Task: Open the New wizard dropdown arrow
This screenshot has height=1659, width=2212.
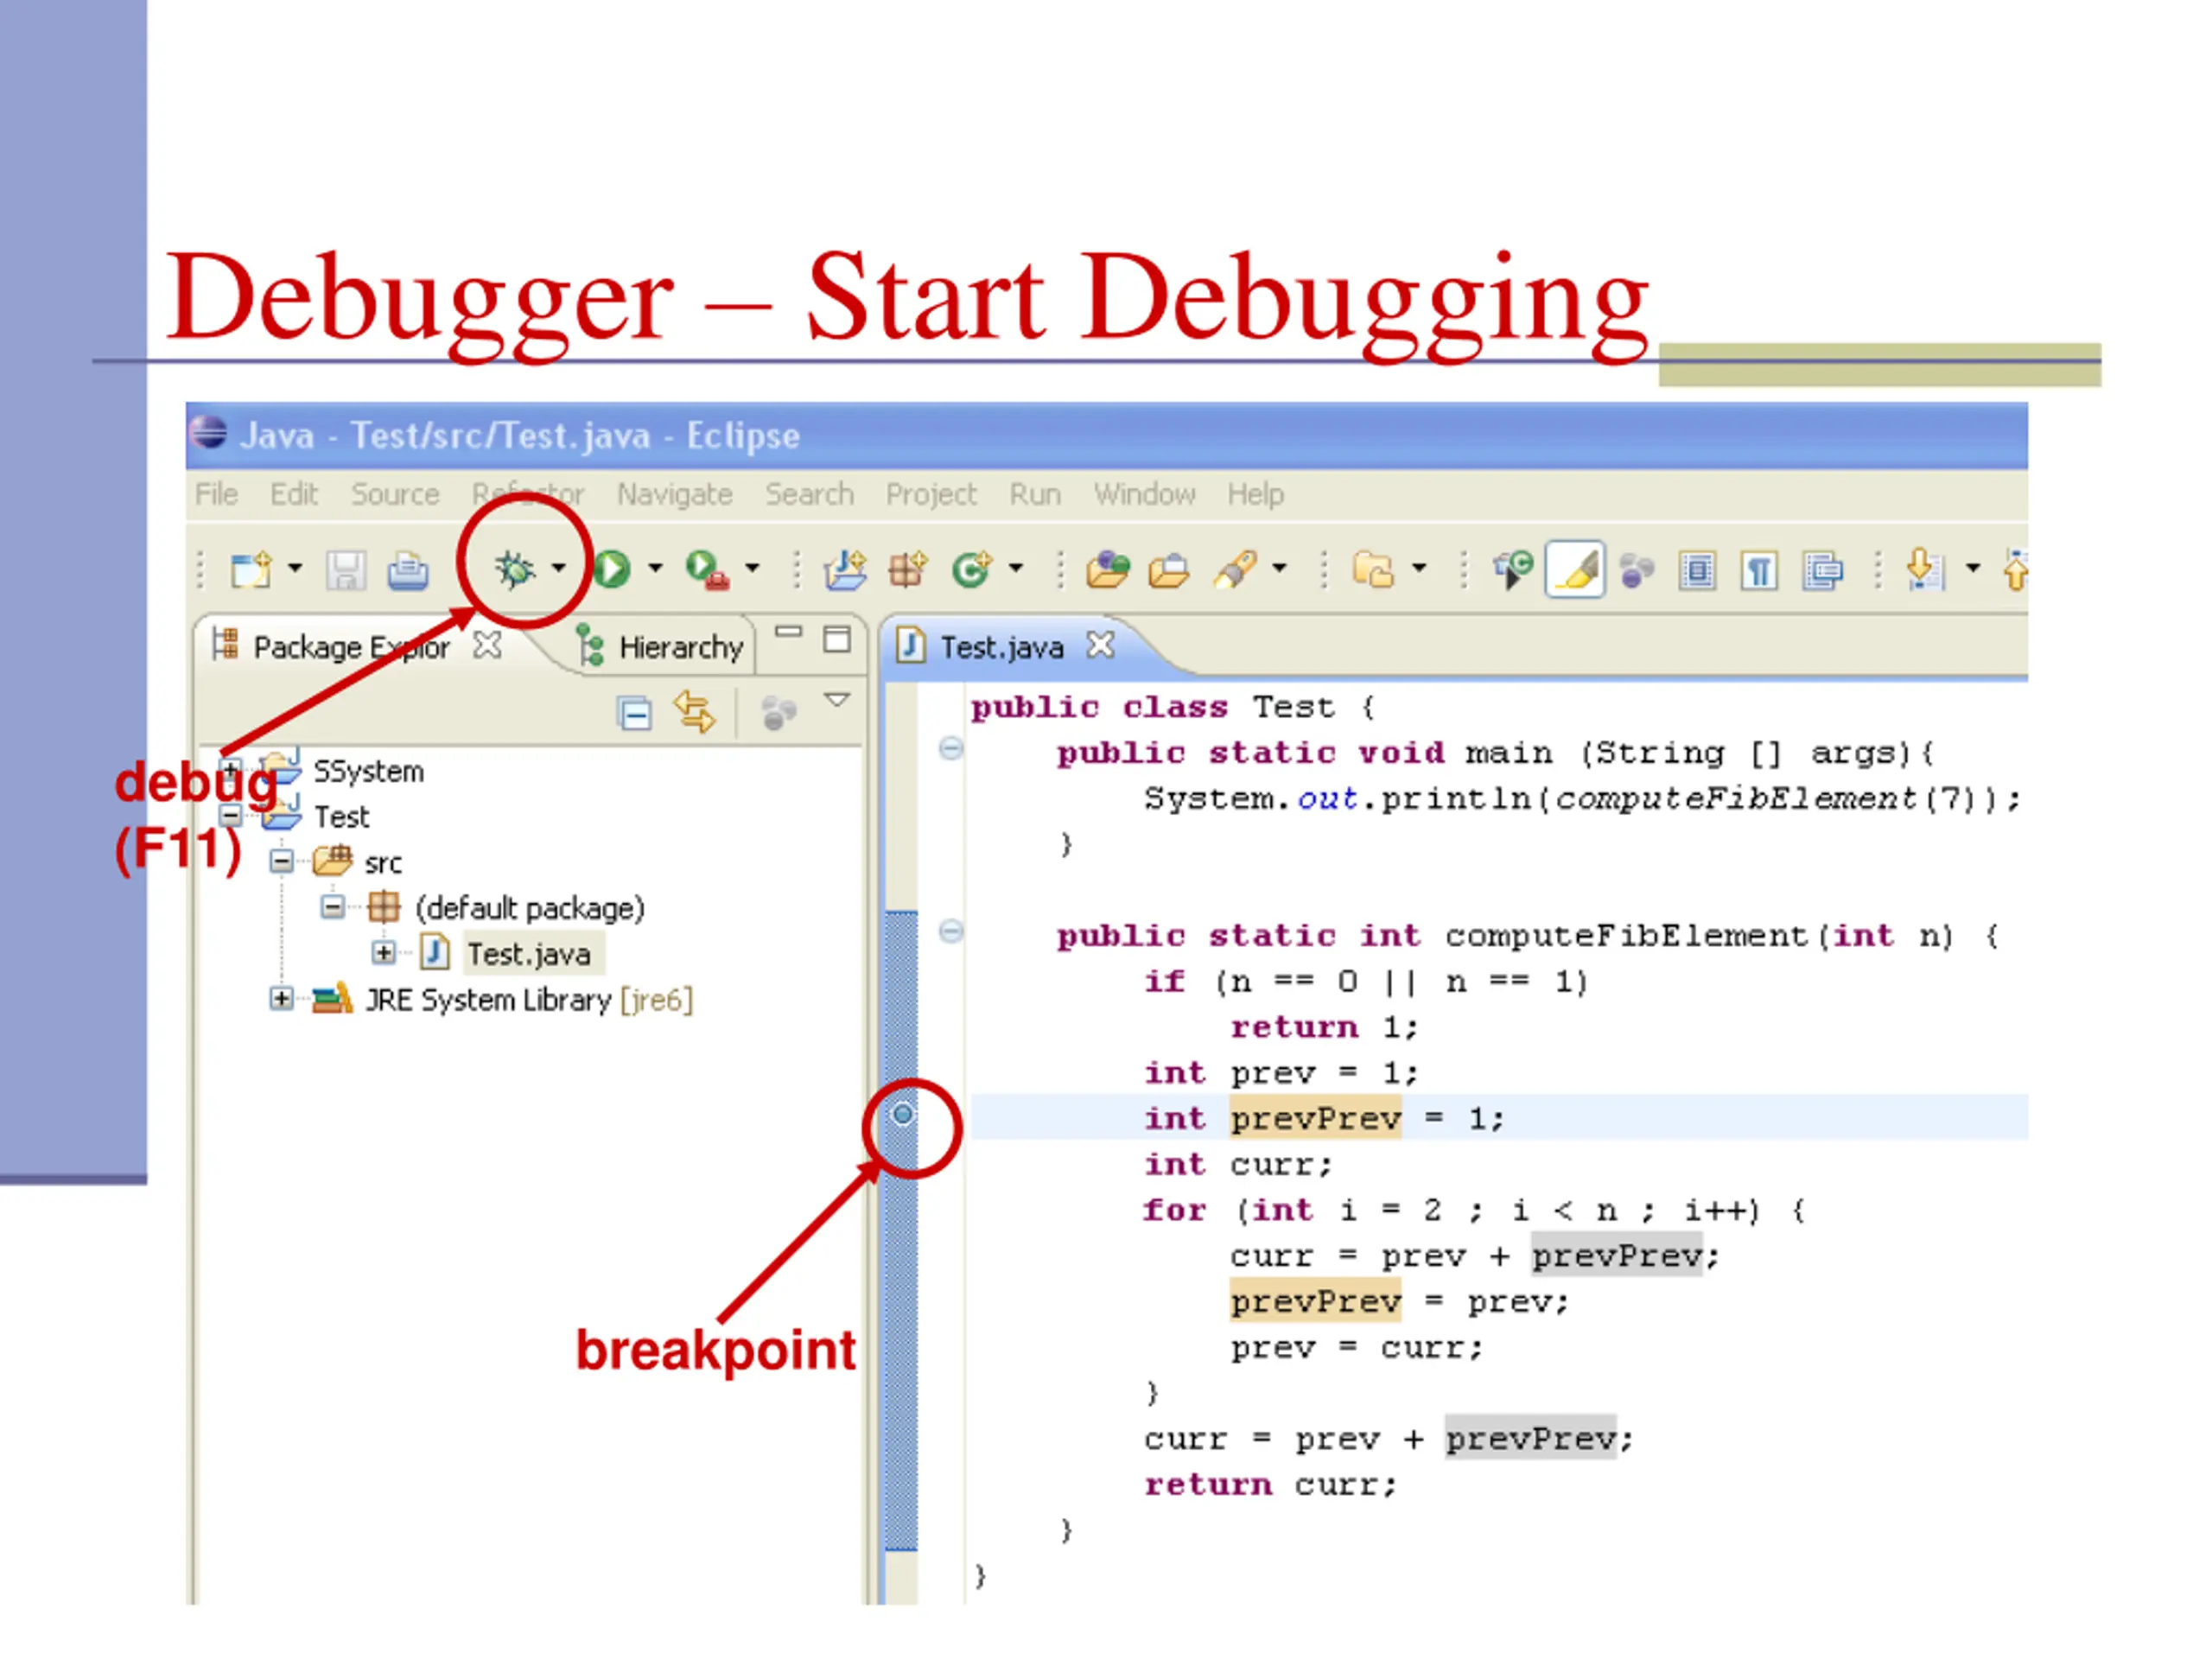Action: coord(295,568)
